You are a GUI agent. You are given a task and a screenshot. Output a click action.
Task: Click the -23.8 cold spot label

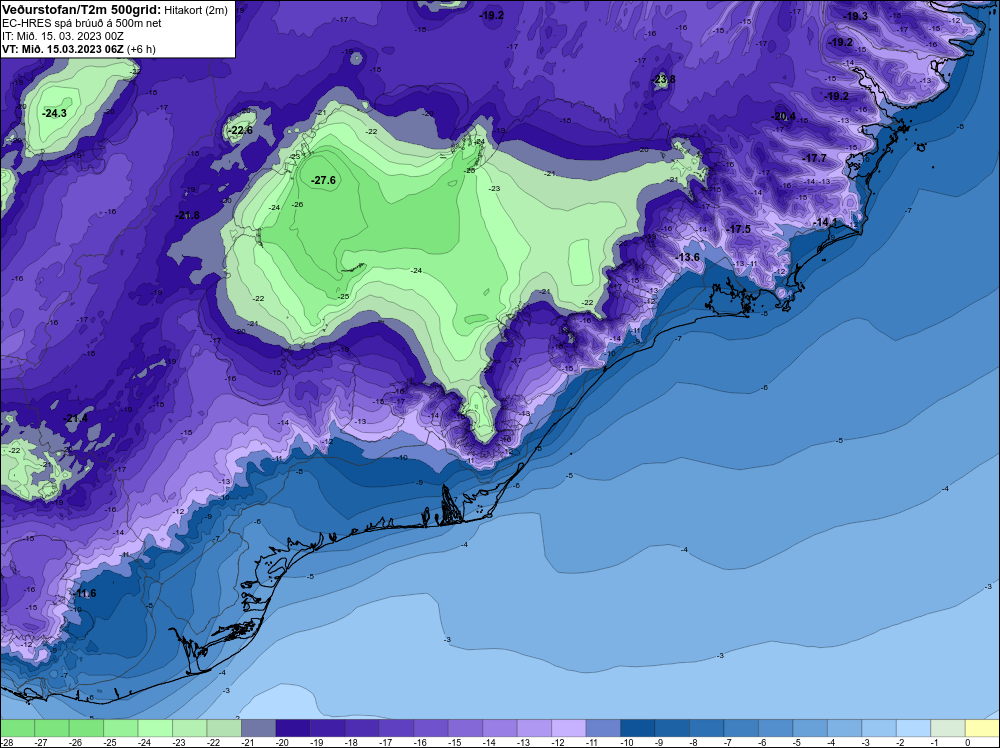coord(664,80)
